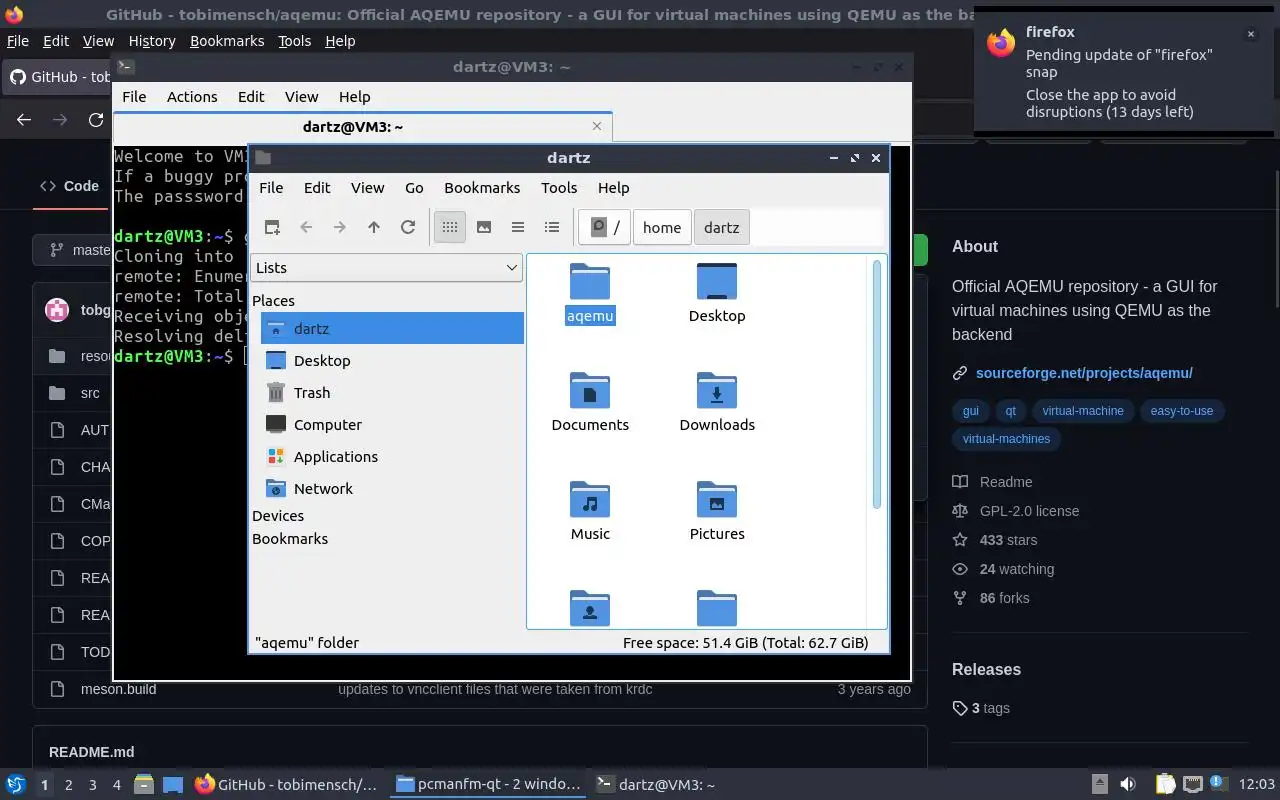Reload page in Firefox
This screenshot has width=1280, height=800.
point(96,120)
